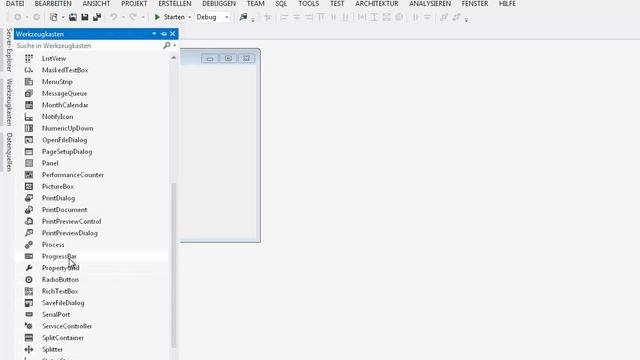Choose the OpenFileDialog icon
The width and height of the screenshot is (640, 360).
[x=29, y=140]
